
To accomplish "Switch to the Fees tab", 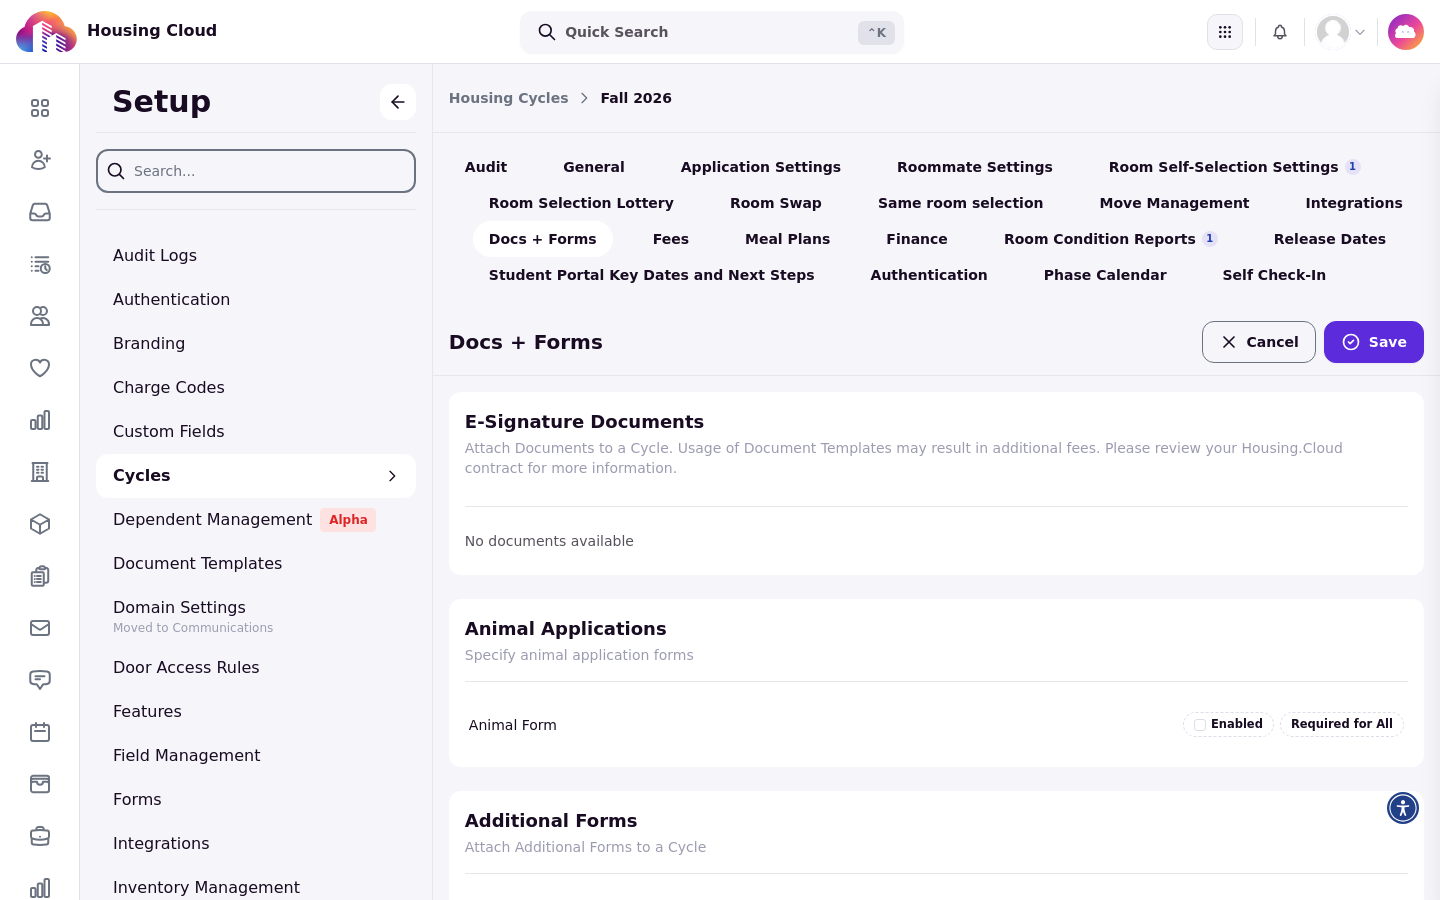I will (671, 239).
